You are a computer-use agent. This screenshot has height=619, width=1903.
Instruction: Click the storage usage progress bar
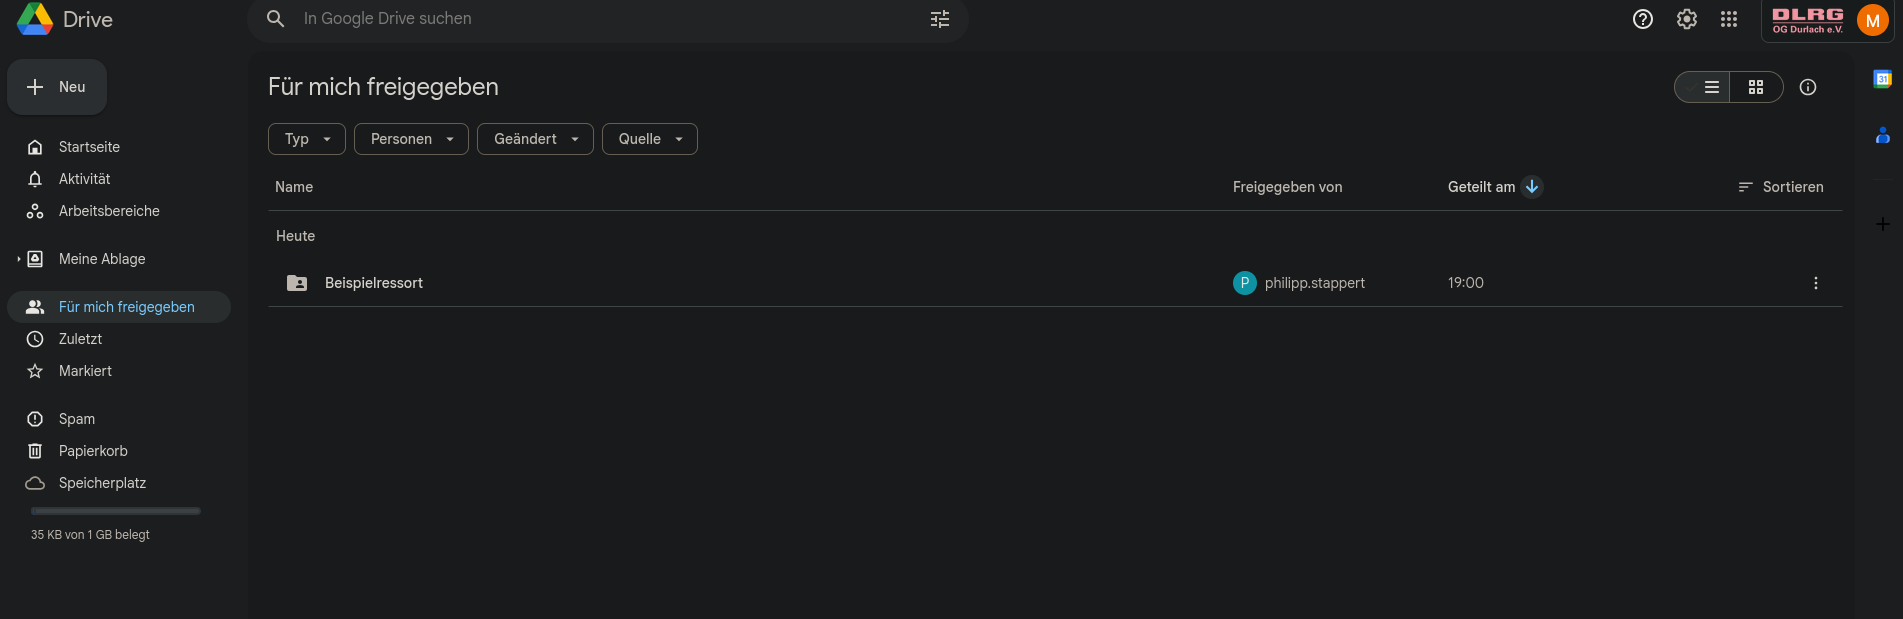pyautogui.click(x=116, y=511)
